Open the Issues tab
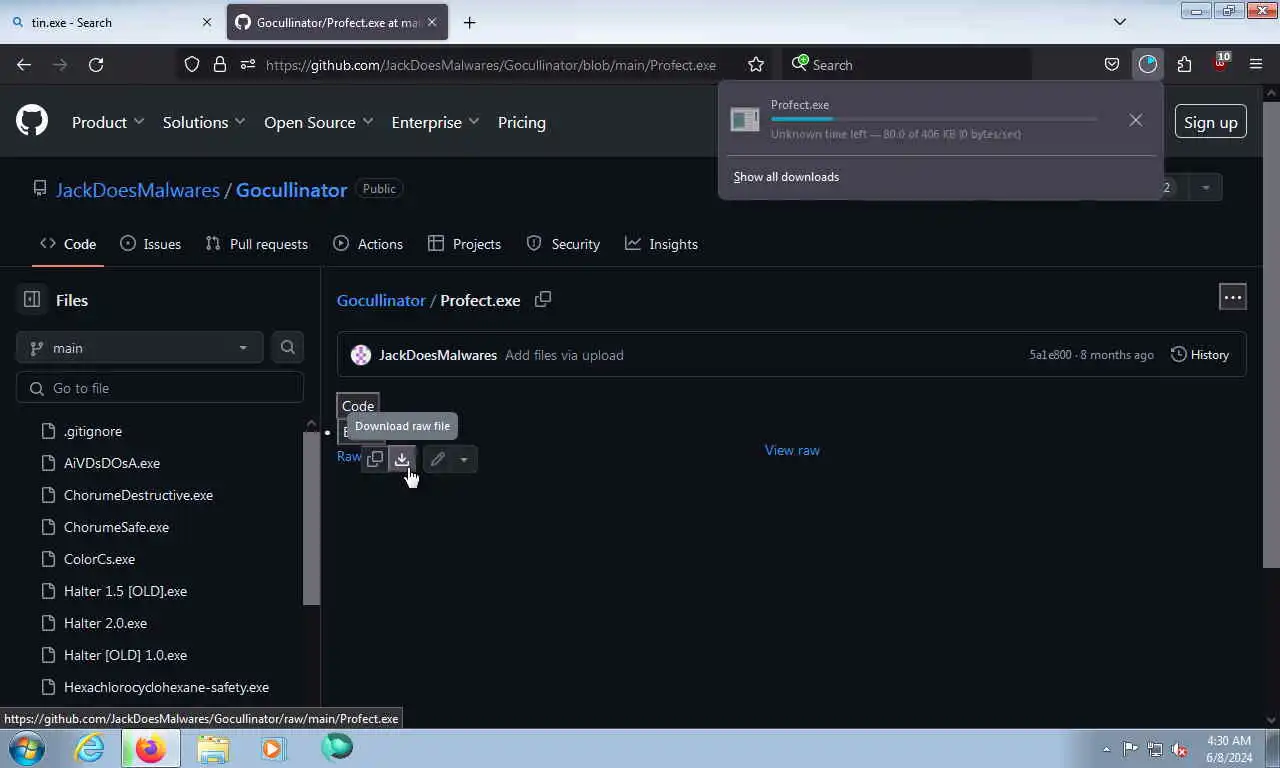The image size is (1280, 768). pyautogui.click(x=150, y=244)
